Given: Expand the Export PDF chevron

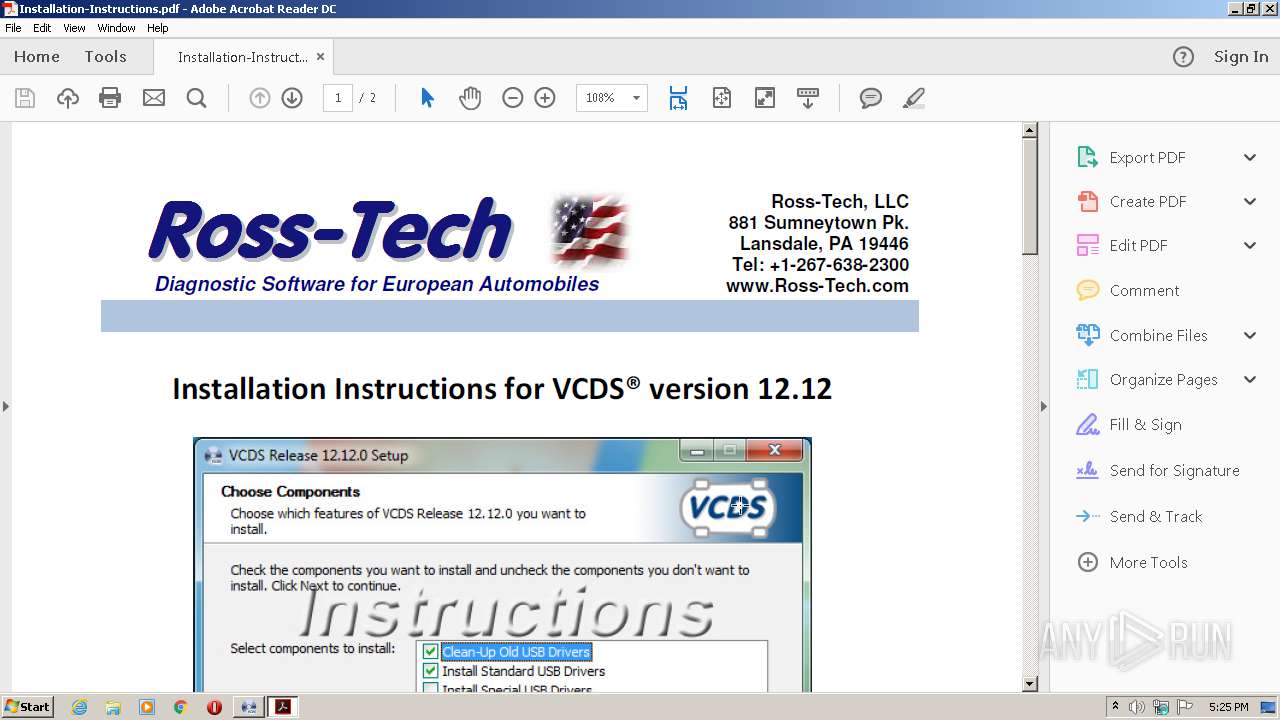Looking at the screenshot, I should click(x=1250, y=157).
